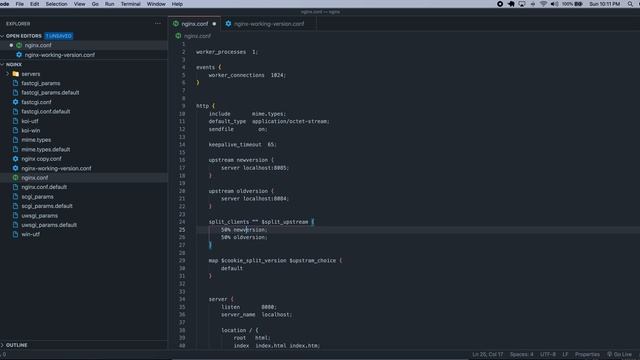Click on 'map $cookie_split_version' line
This screenshot has height=360, width=640.
pos(275,260)
